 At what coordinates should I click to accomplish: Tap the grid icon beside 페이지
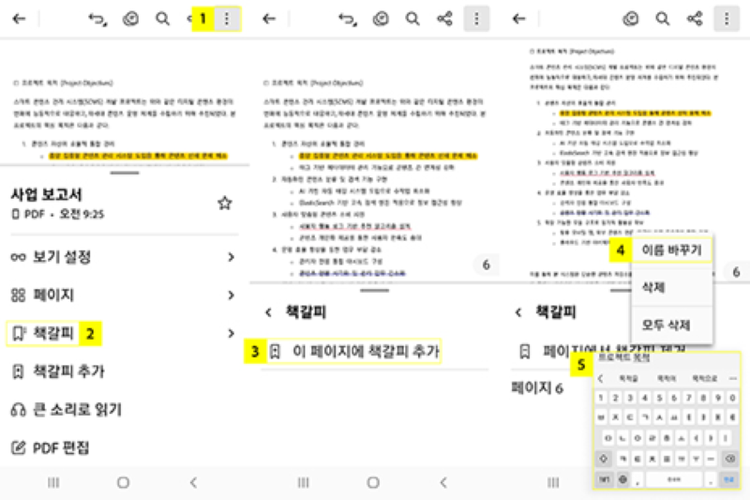point(18,295)
